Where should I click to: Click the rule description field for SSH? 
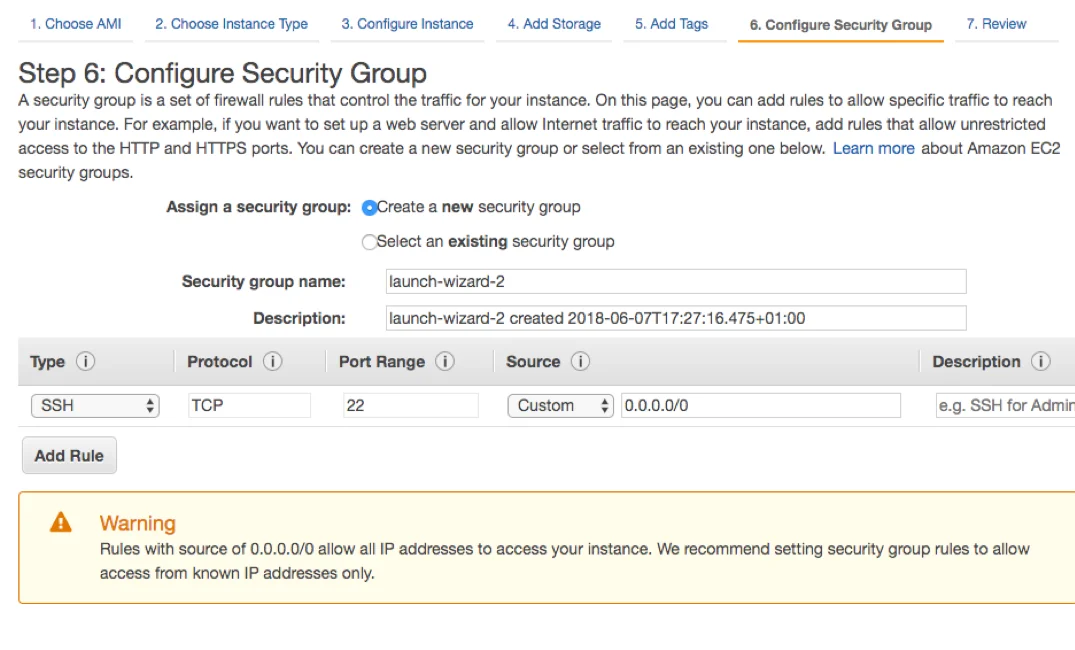point(1005,406)
